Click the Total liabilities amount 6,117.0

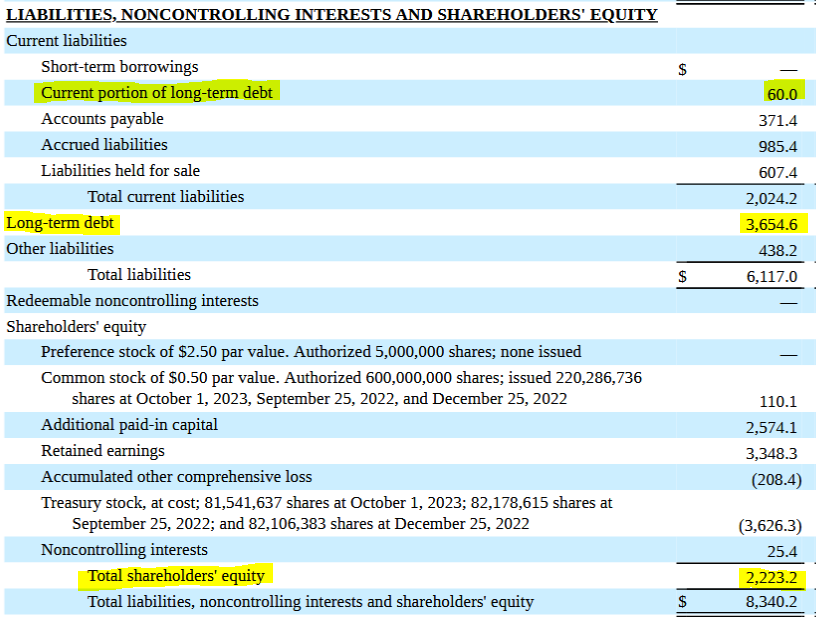pyautogui.click(x=771, y=276)
